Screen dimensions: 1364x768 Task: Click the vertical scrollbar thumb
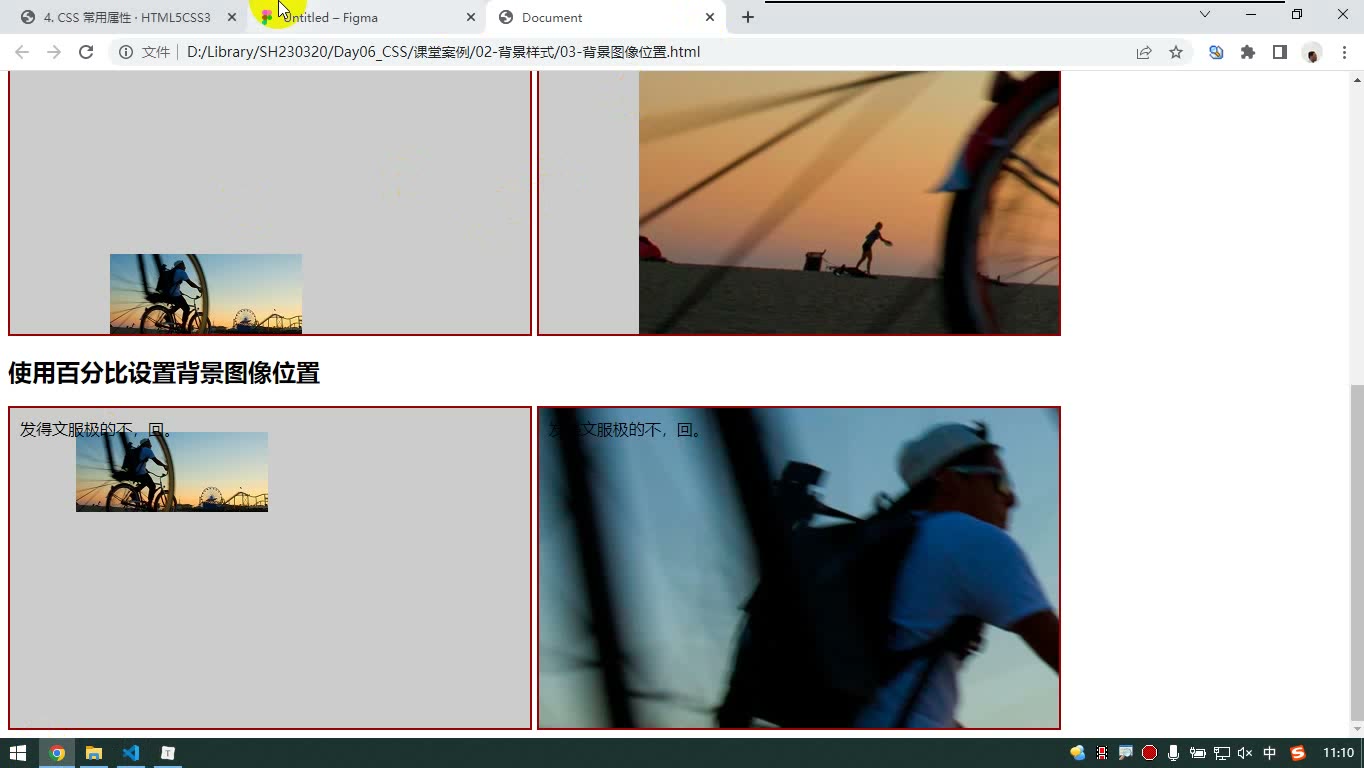(x=1357, y=552)
